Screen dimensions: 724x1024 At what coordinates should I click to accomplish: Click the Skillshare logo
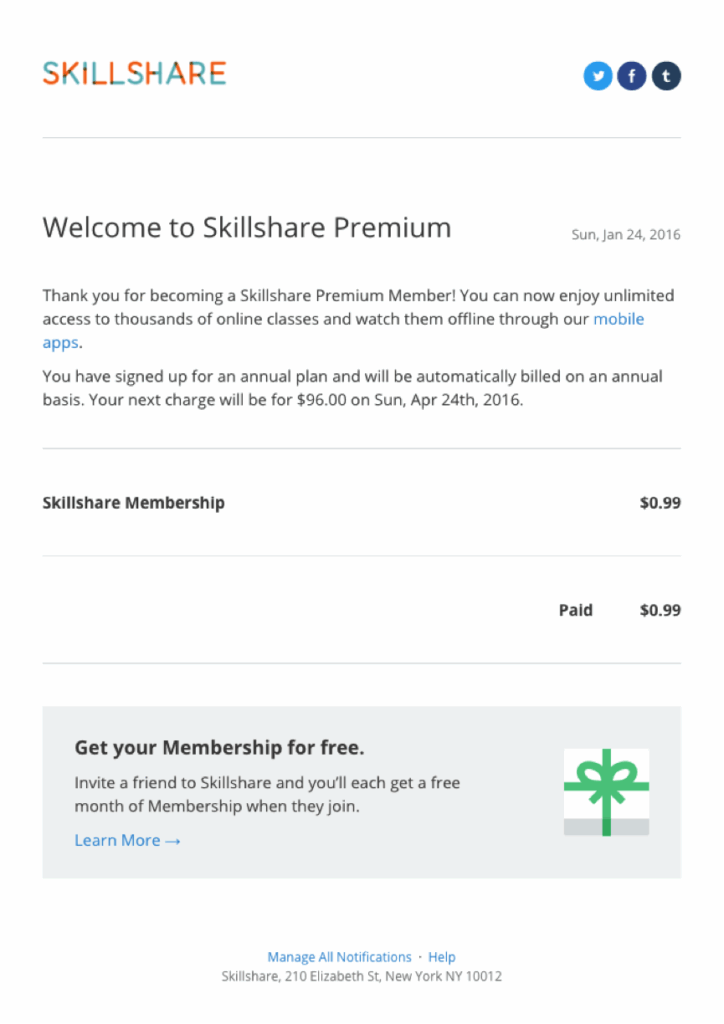tap(134, 73)
